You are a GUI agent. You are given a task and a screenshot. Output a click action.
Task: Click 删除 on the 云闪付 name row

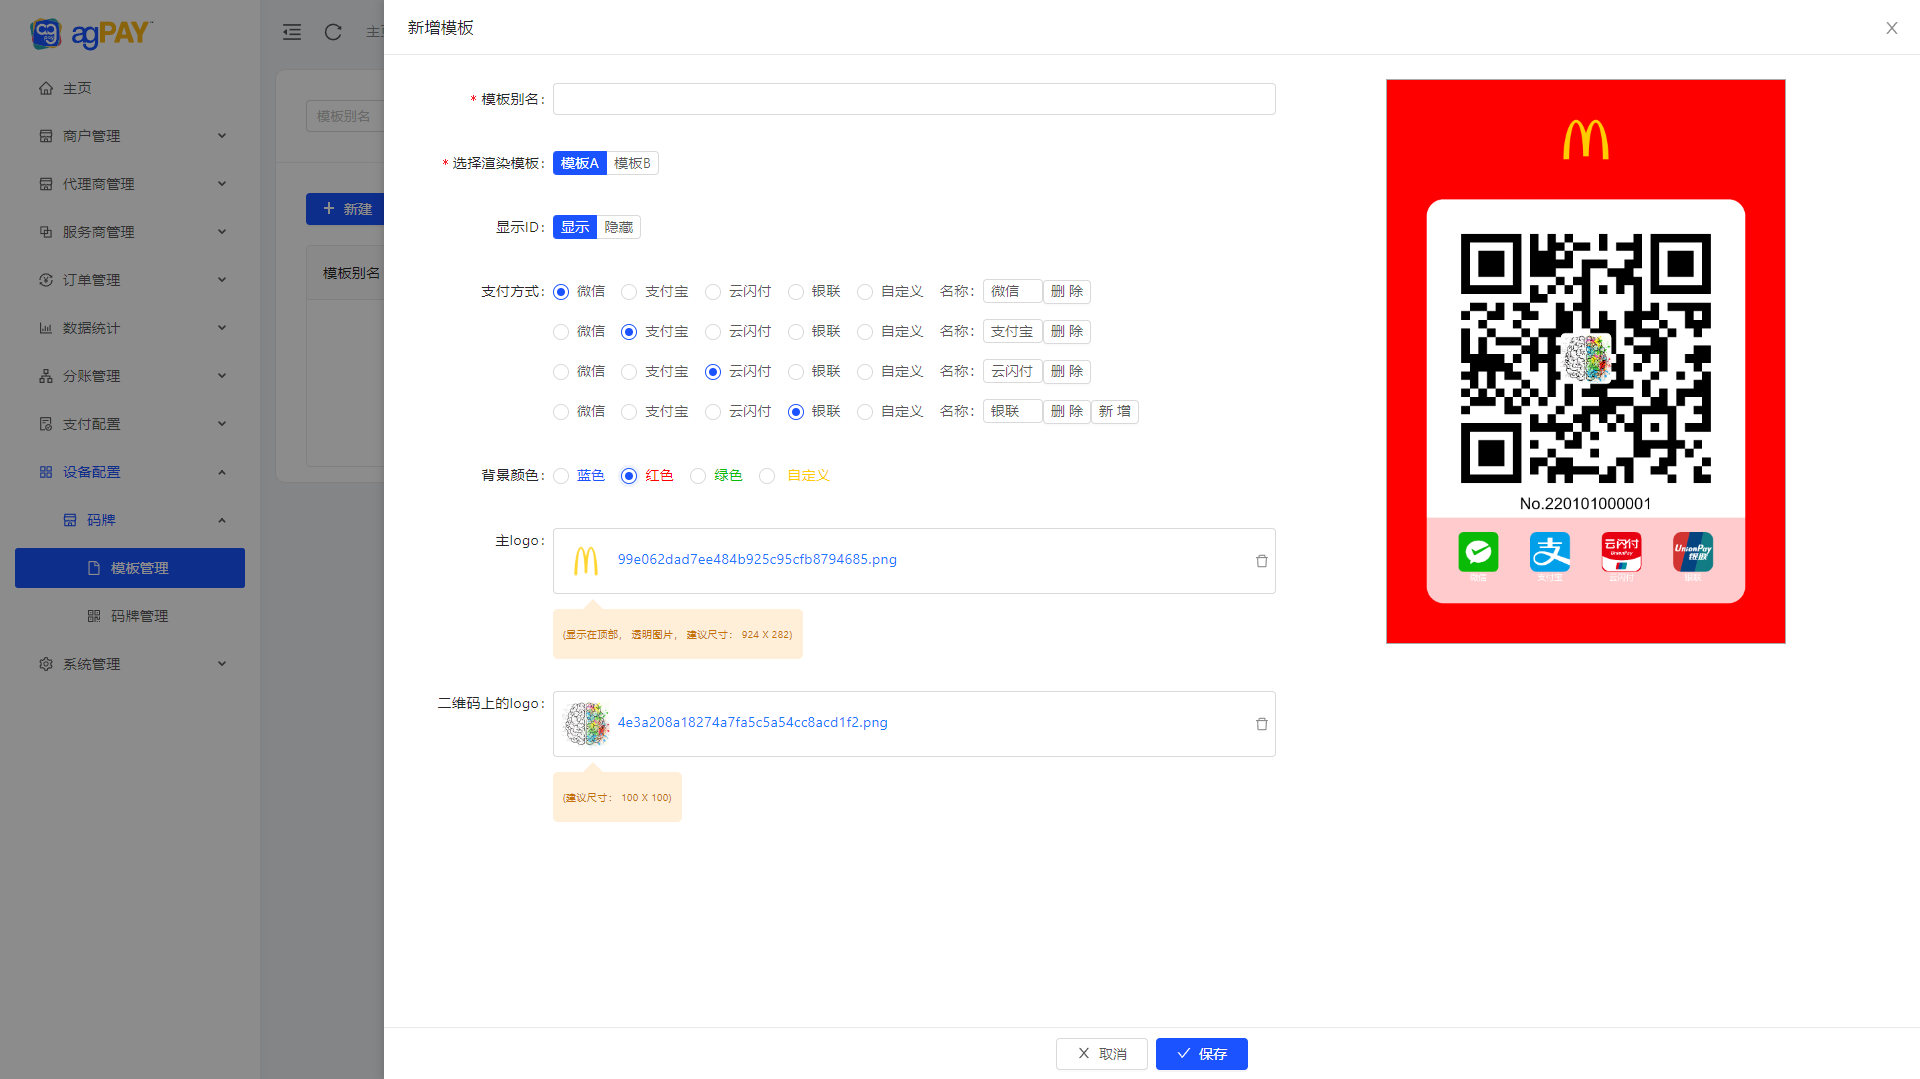[x=1067, y=372]
